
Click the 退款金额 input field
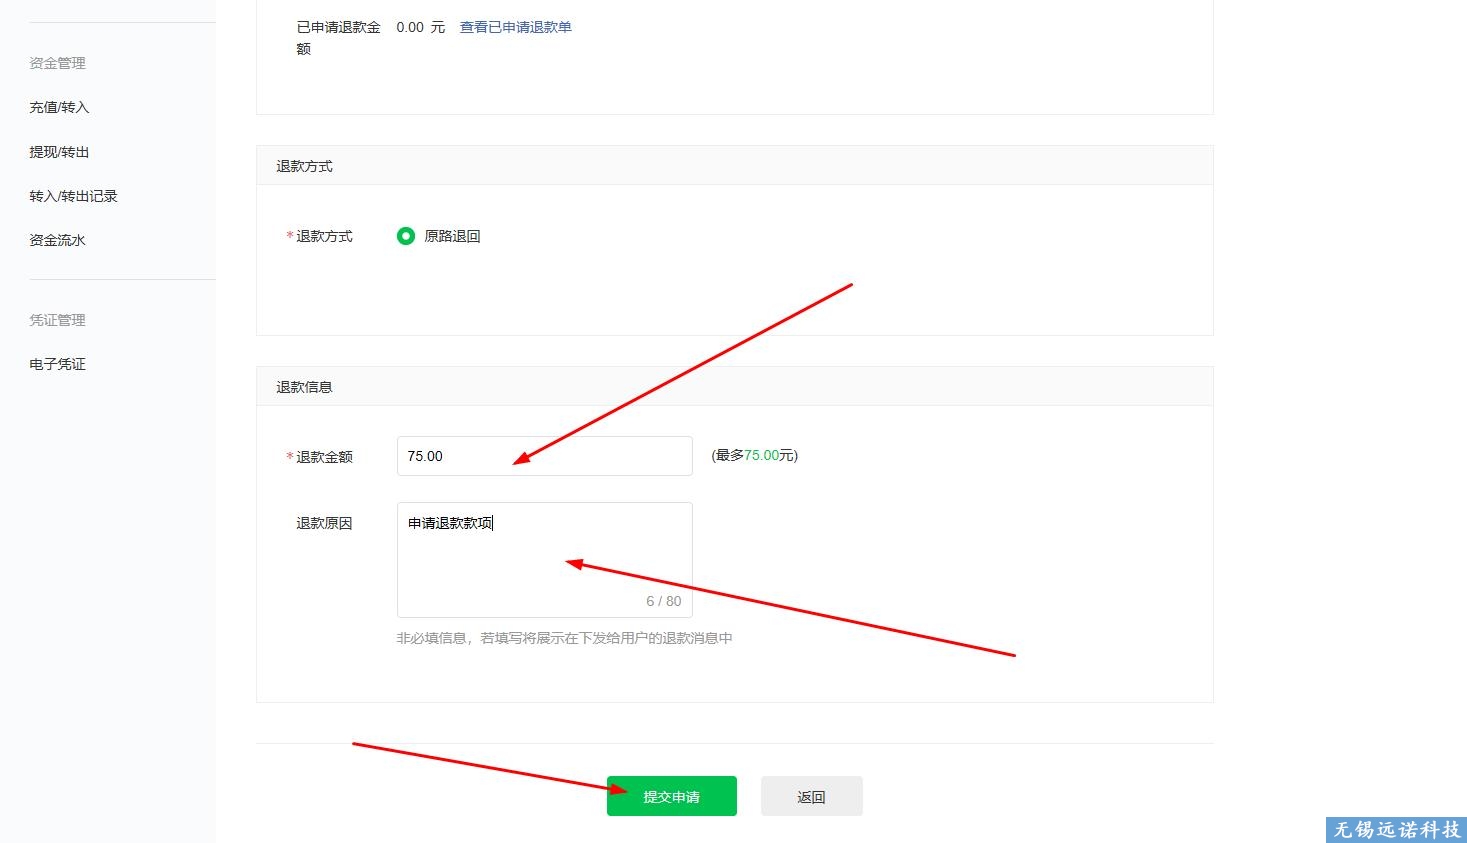pyautogui.click(x=544, y=456)
